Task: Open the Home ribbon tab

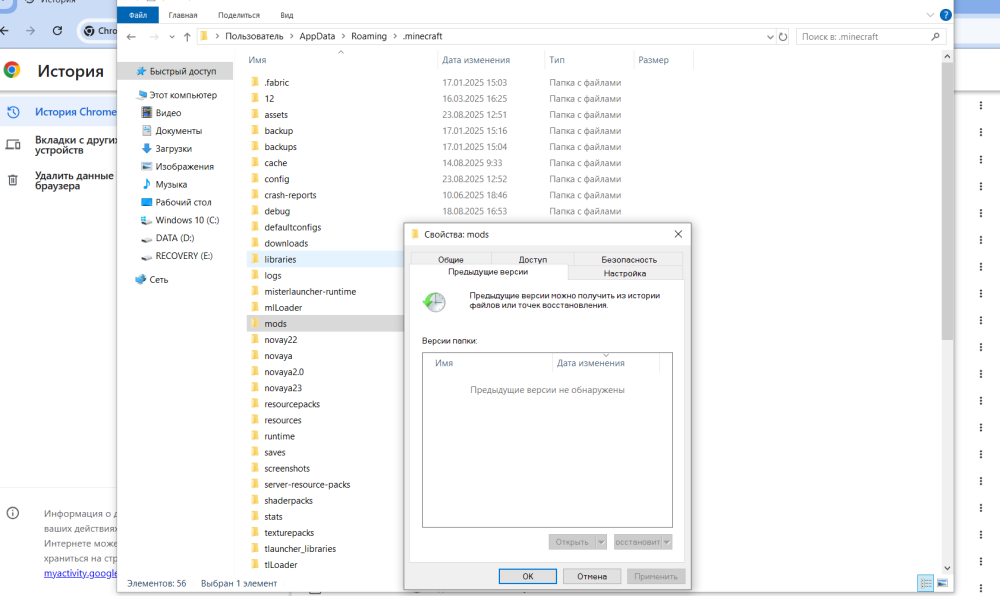Action: click(183, 15)
